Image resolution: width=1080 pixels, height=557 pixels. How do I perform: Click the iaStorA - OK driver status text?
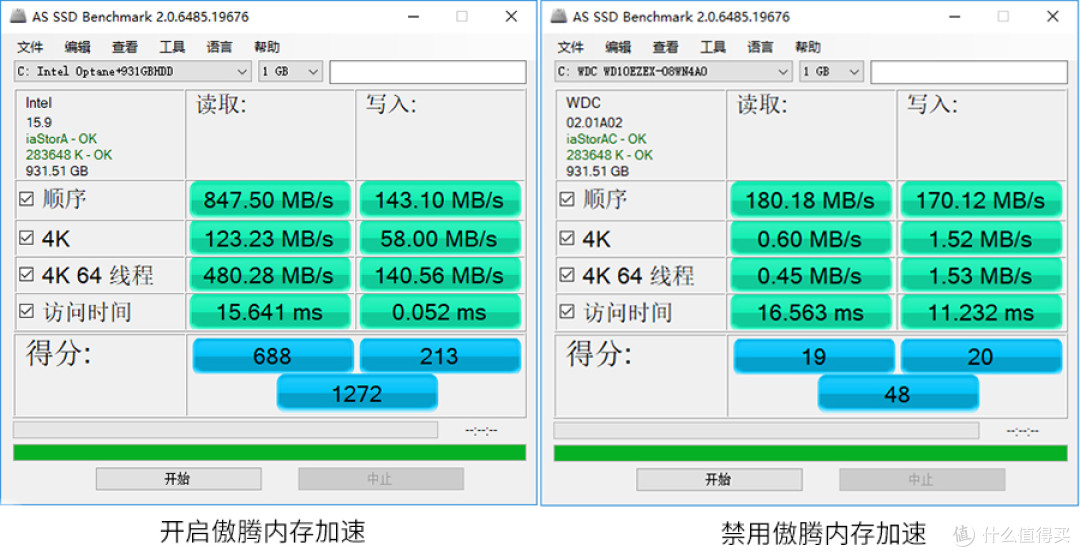61,139
